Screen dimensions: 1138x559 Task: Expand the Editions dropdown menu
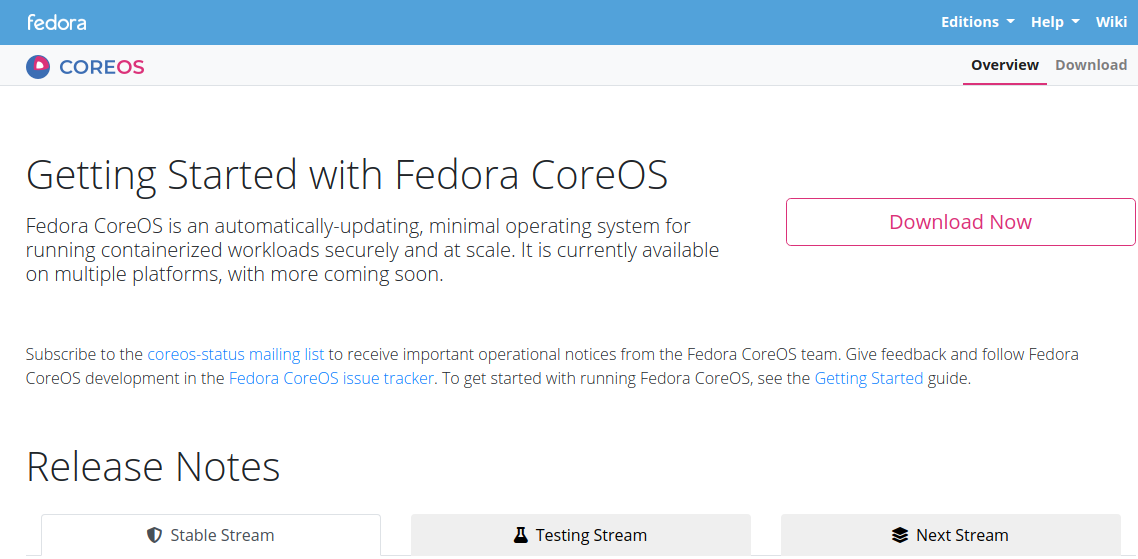pos(977,22)
